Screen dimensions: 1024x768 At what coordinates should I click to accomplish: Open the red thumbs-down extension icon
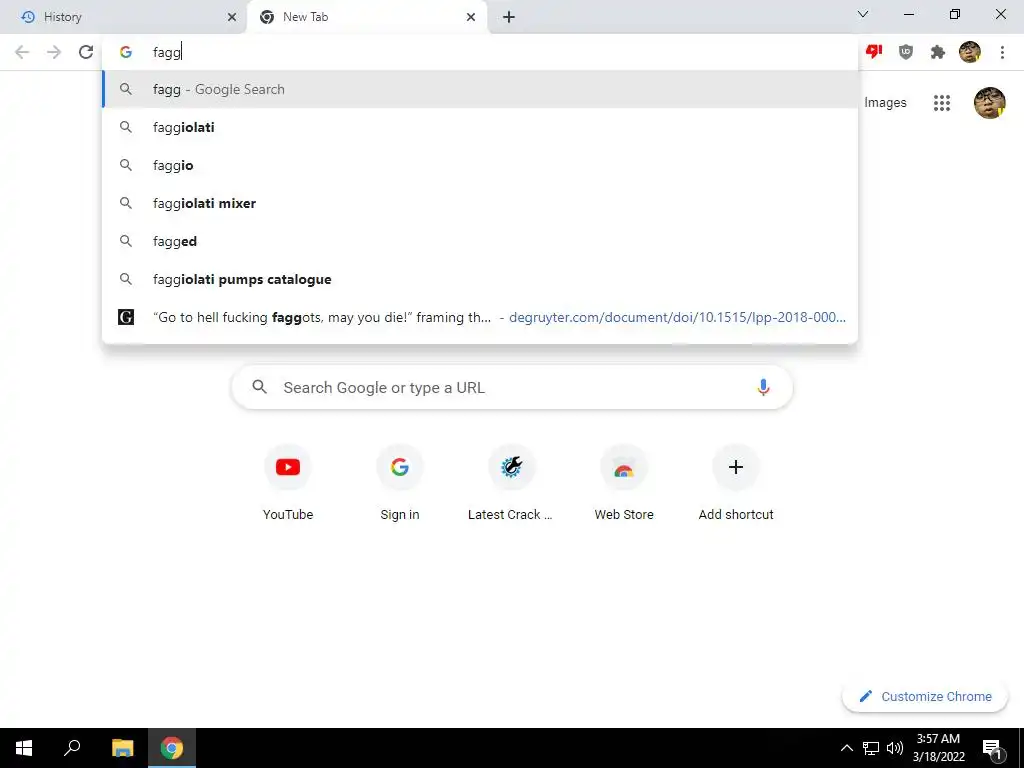point(874,52)
